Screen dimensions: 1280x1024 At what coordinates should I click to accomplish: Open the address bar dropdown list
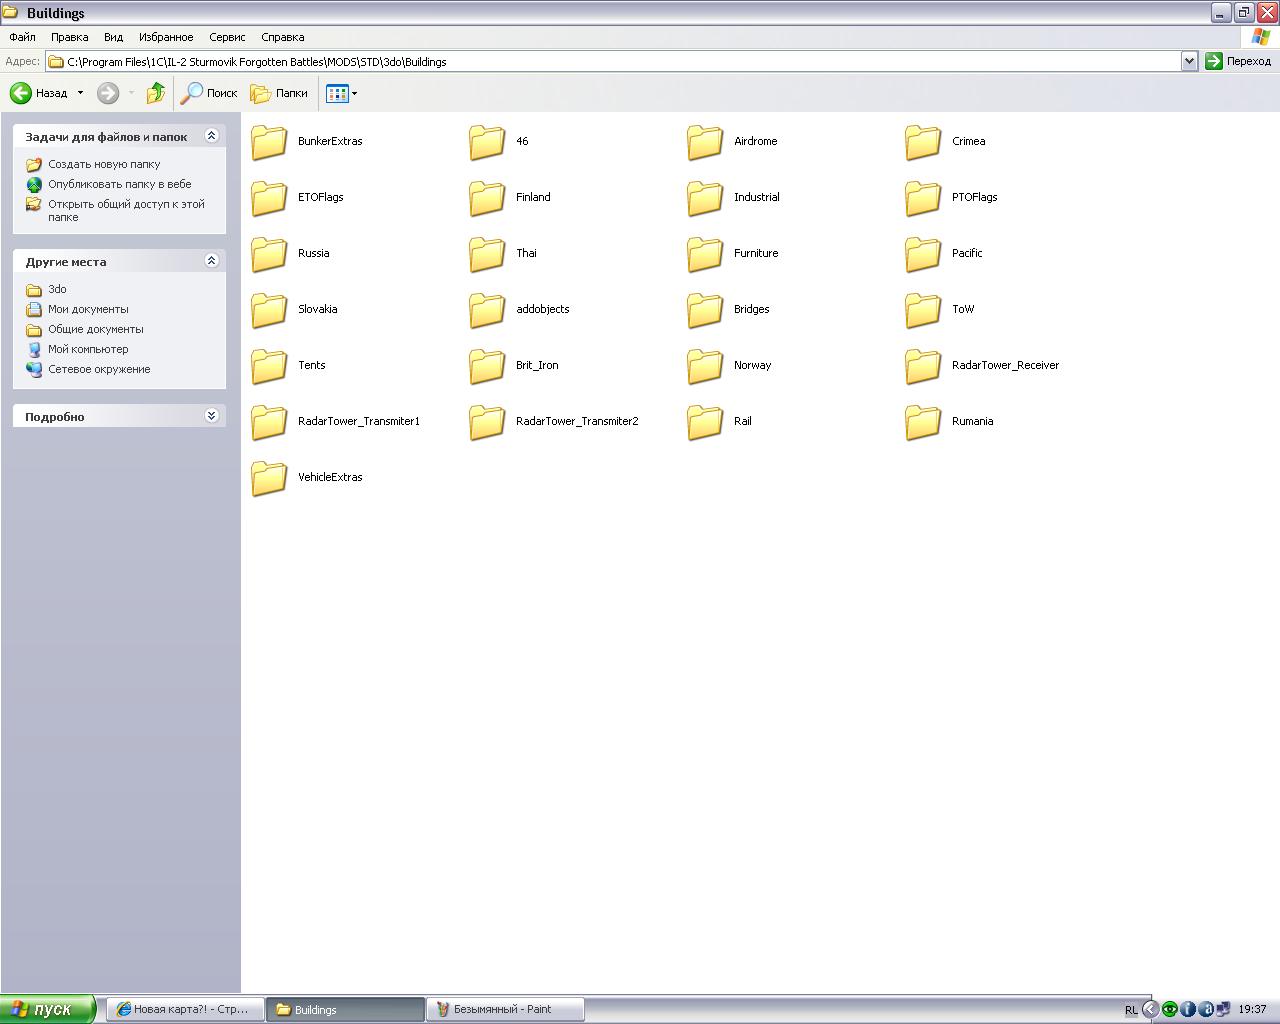point(1189,61)
